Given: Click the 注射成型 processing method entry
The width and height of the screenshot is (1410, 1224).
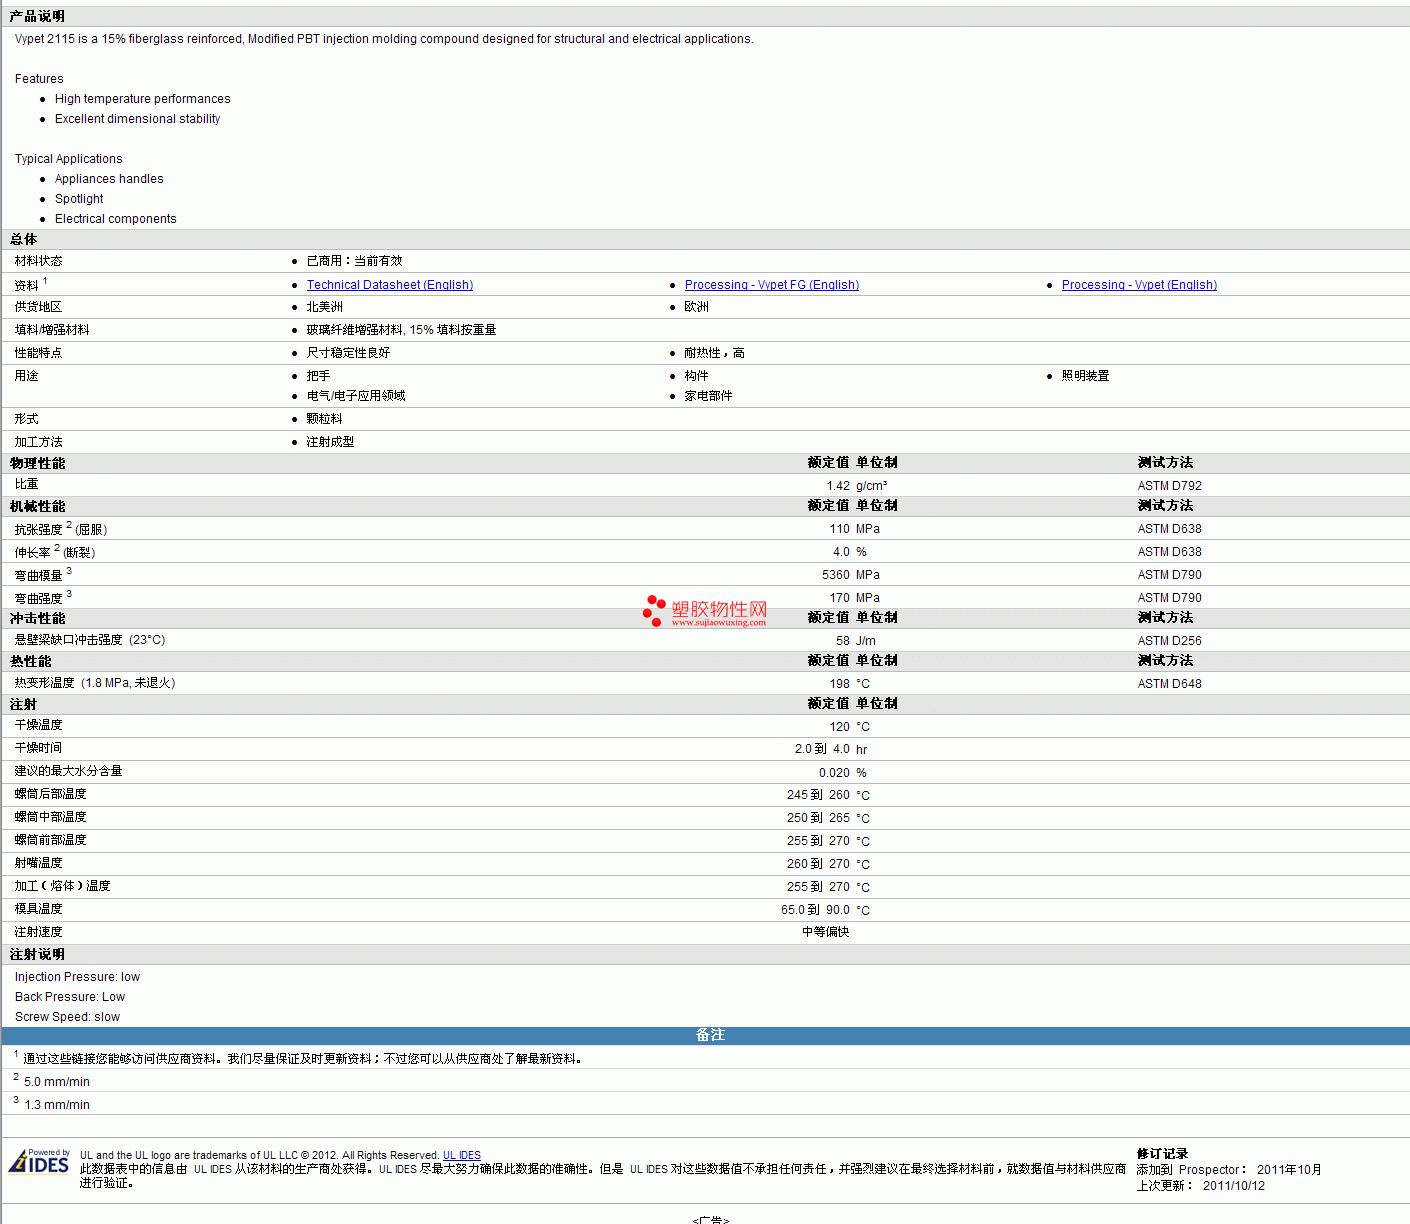Looking at the screenshot, I should click(331, 442).
